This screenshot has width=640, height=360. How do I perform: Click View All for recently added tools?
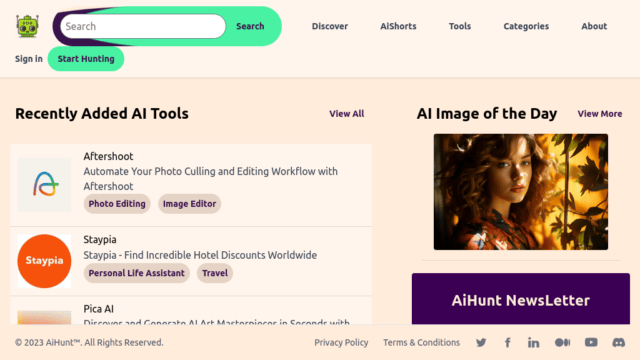[347, 114]
